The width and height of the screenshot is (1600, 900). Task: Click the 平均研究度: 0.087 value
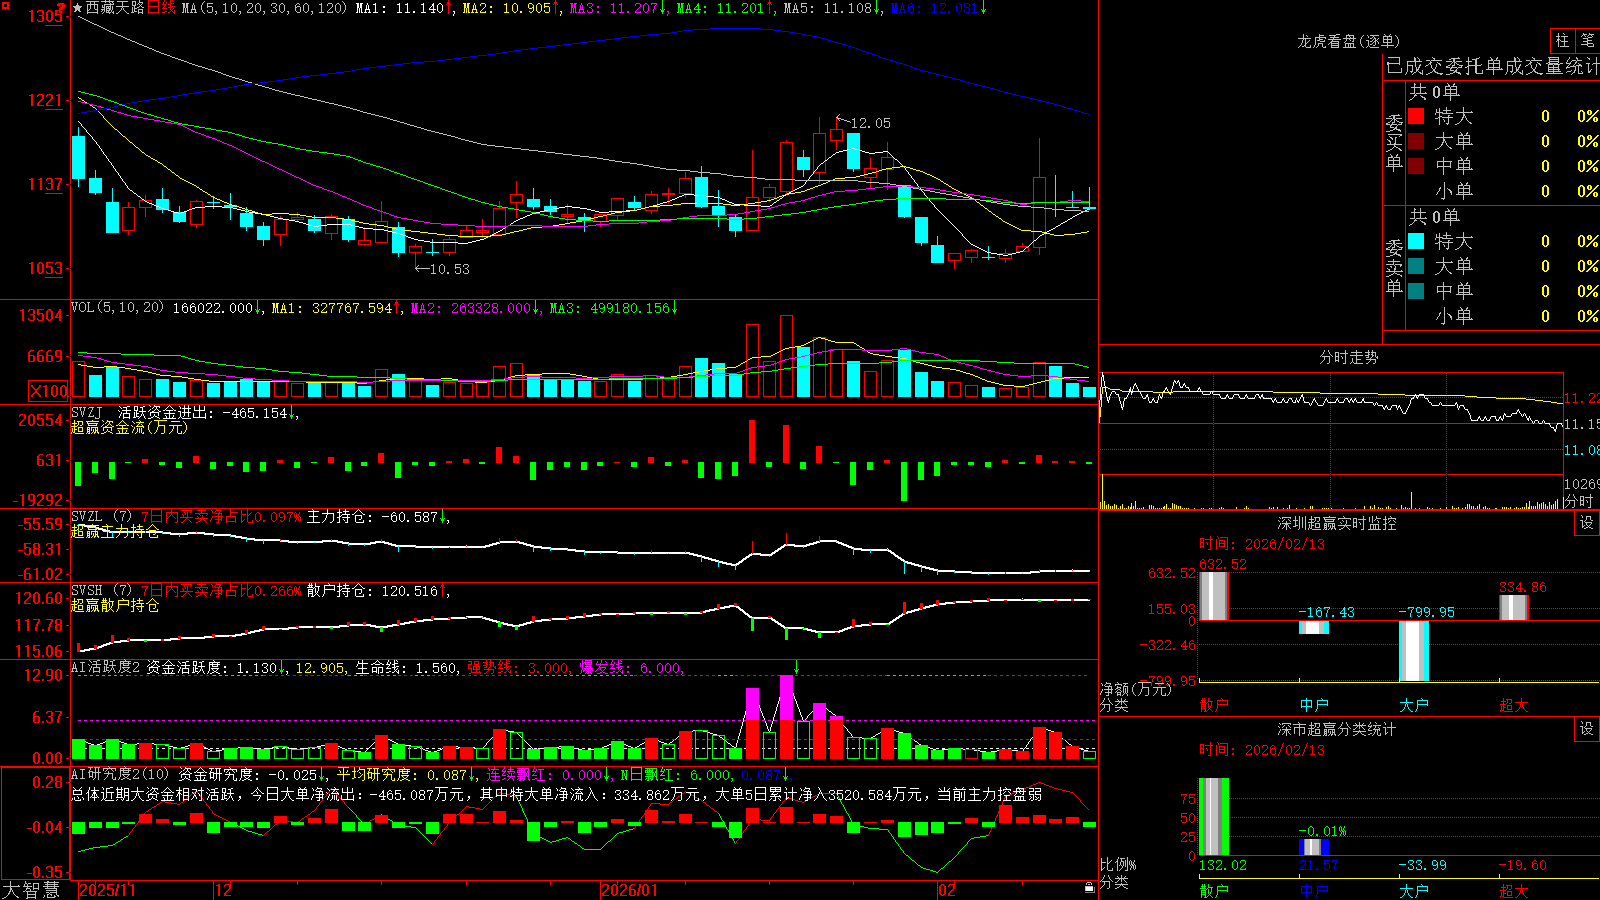pyautogui.click(x=406, y=774)
